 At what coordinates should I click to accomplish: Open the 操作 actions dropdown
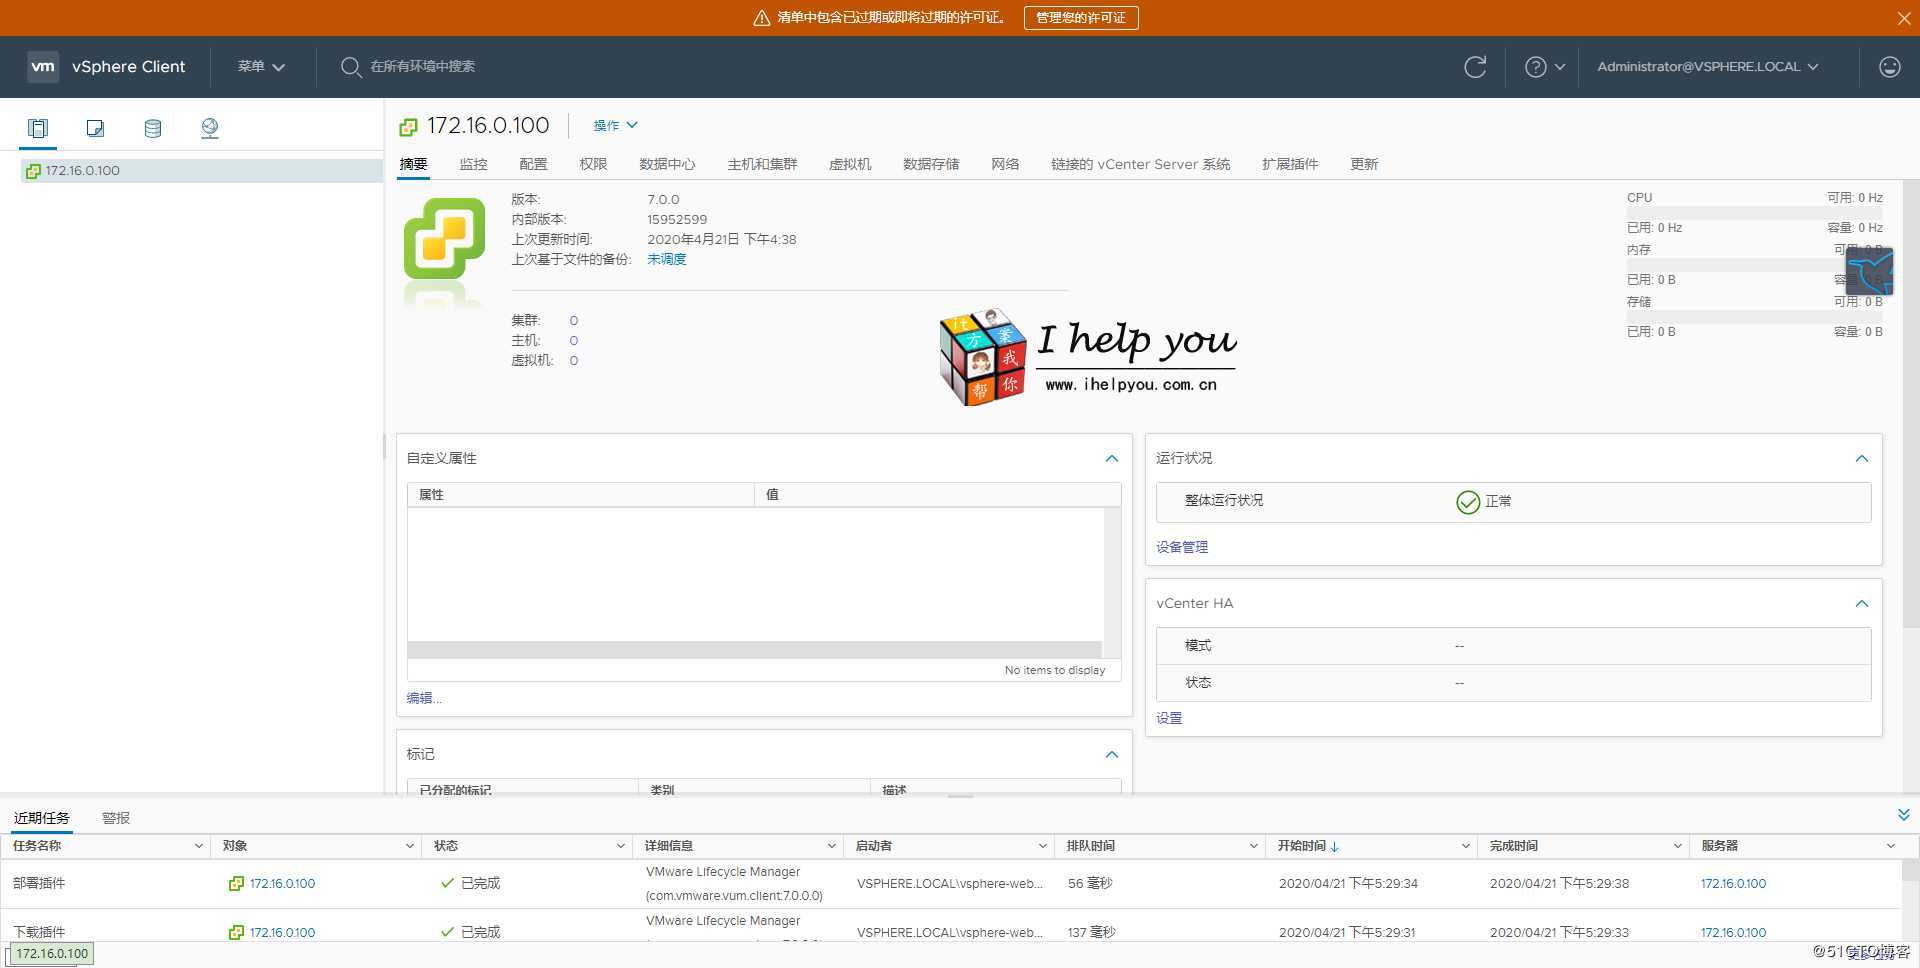615,126
